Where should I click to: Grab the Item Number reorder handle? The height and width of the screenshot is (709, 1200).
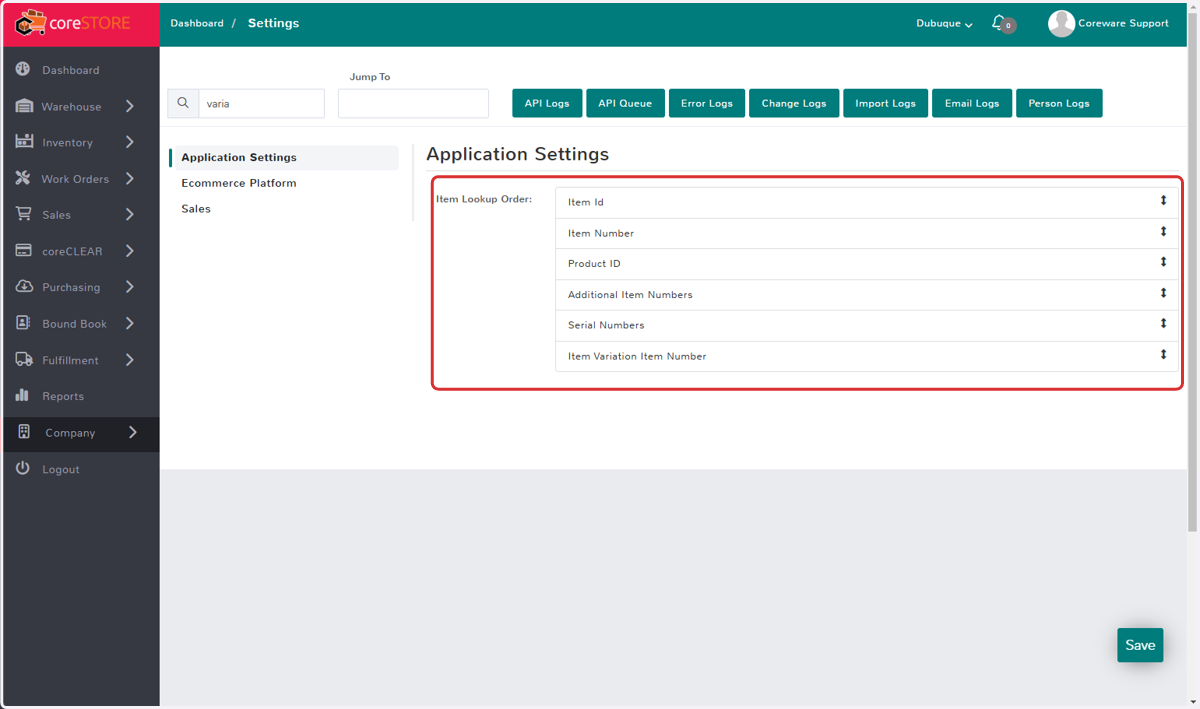click(1163, 231)
